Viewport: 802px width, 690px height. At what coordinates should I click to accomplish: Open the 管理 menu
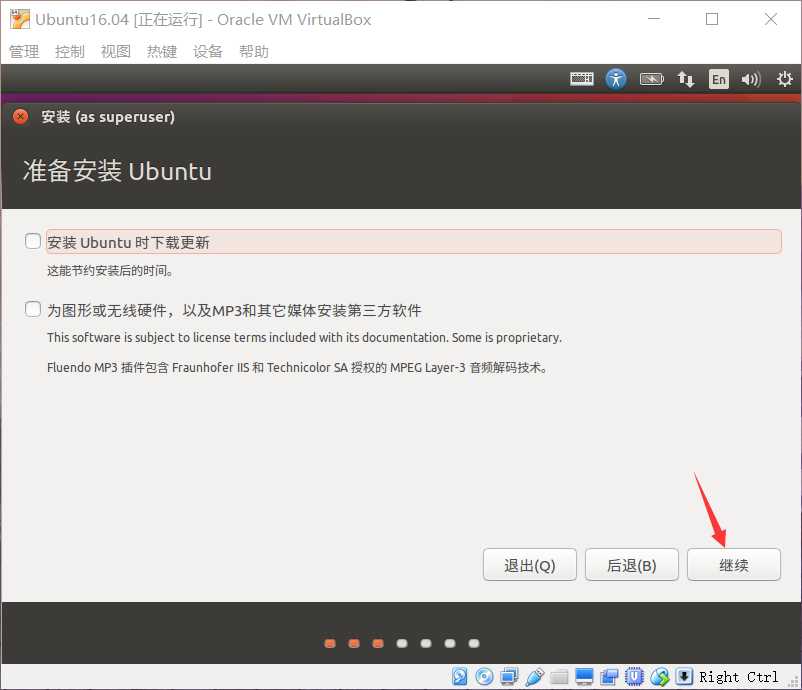point(24,51)
